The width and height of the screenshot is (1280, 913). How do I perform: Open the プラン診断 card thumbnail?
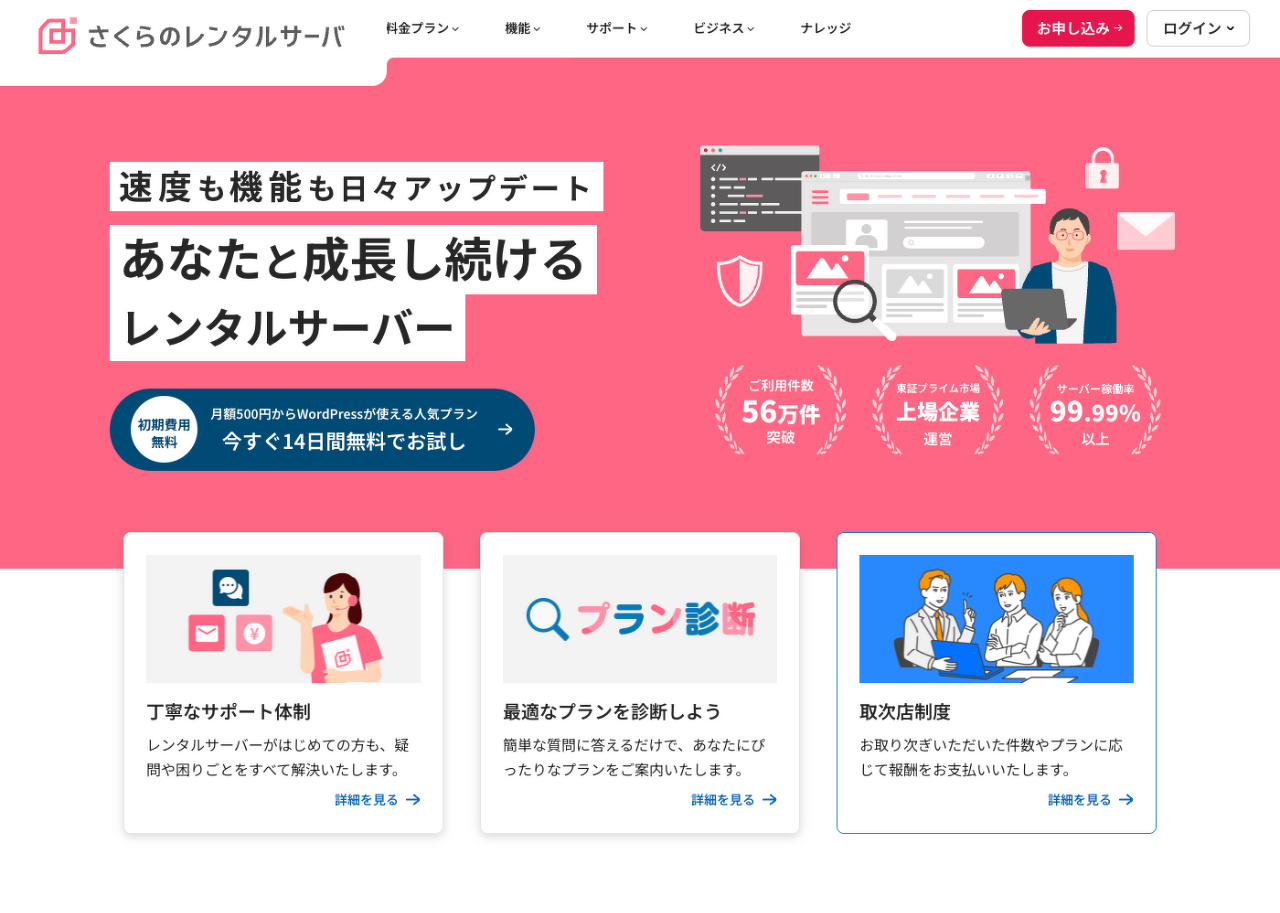(640, 619)
